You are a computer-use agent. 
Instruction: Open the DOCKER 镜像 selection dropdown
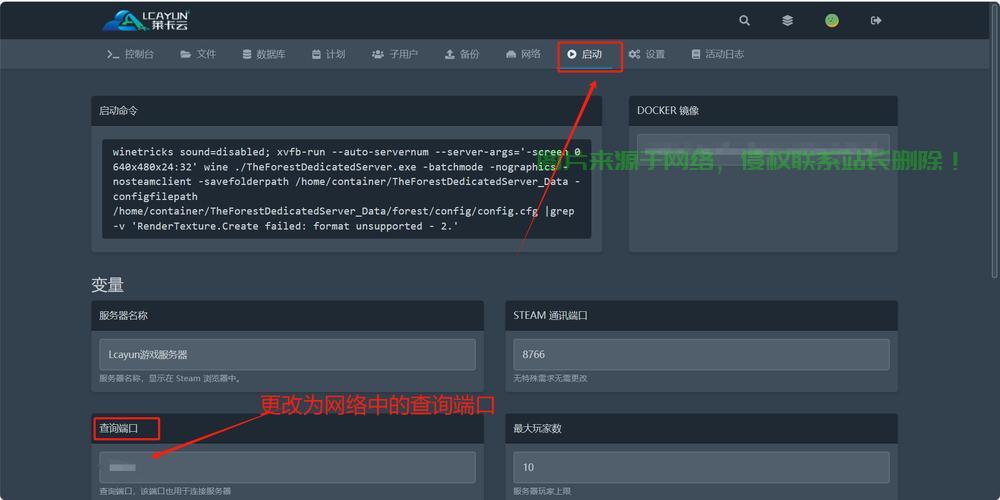coord(763,150)
